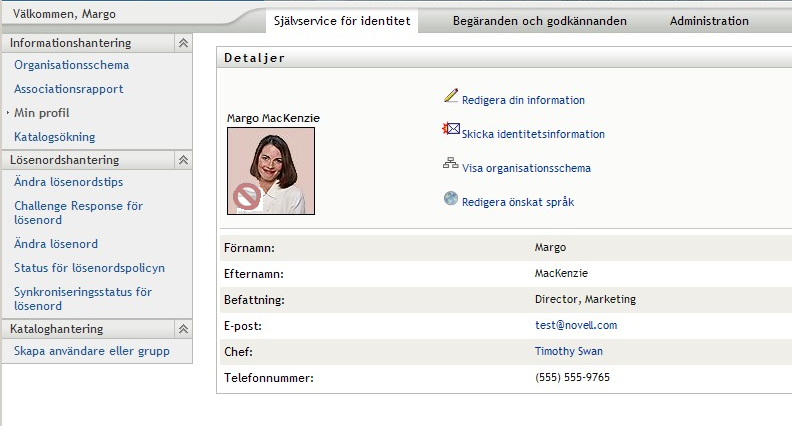Click the Välkommen, Margo greeting
Screen dimensions: 792x426
64,14
